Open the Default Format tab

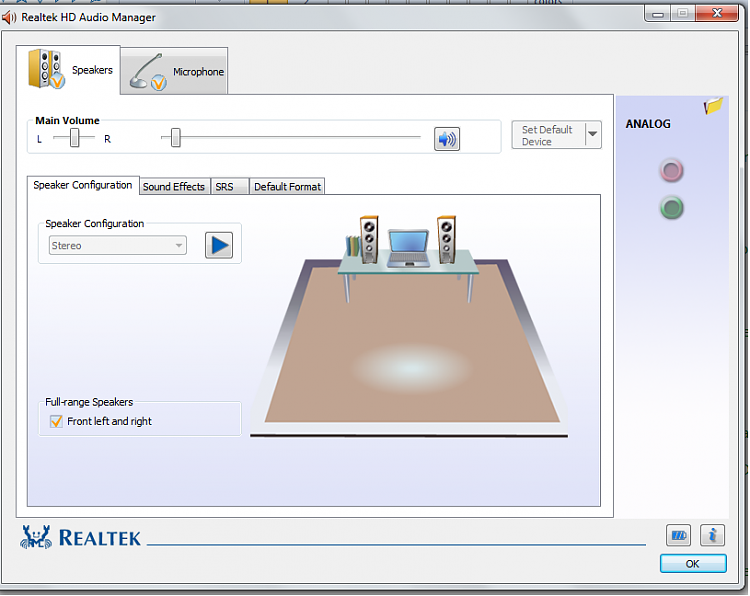287,187
